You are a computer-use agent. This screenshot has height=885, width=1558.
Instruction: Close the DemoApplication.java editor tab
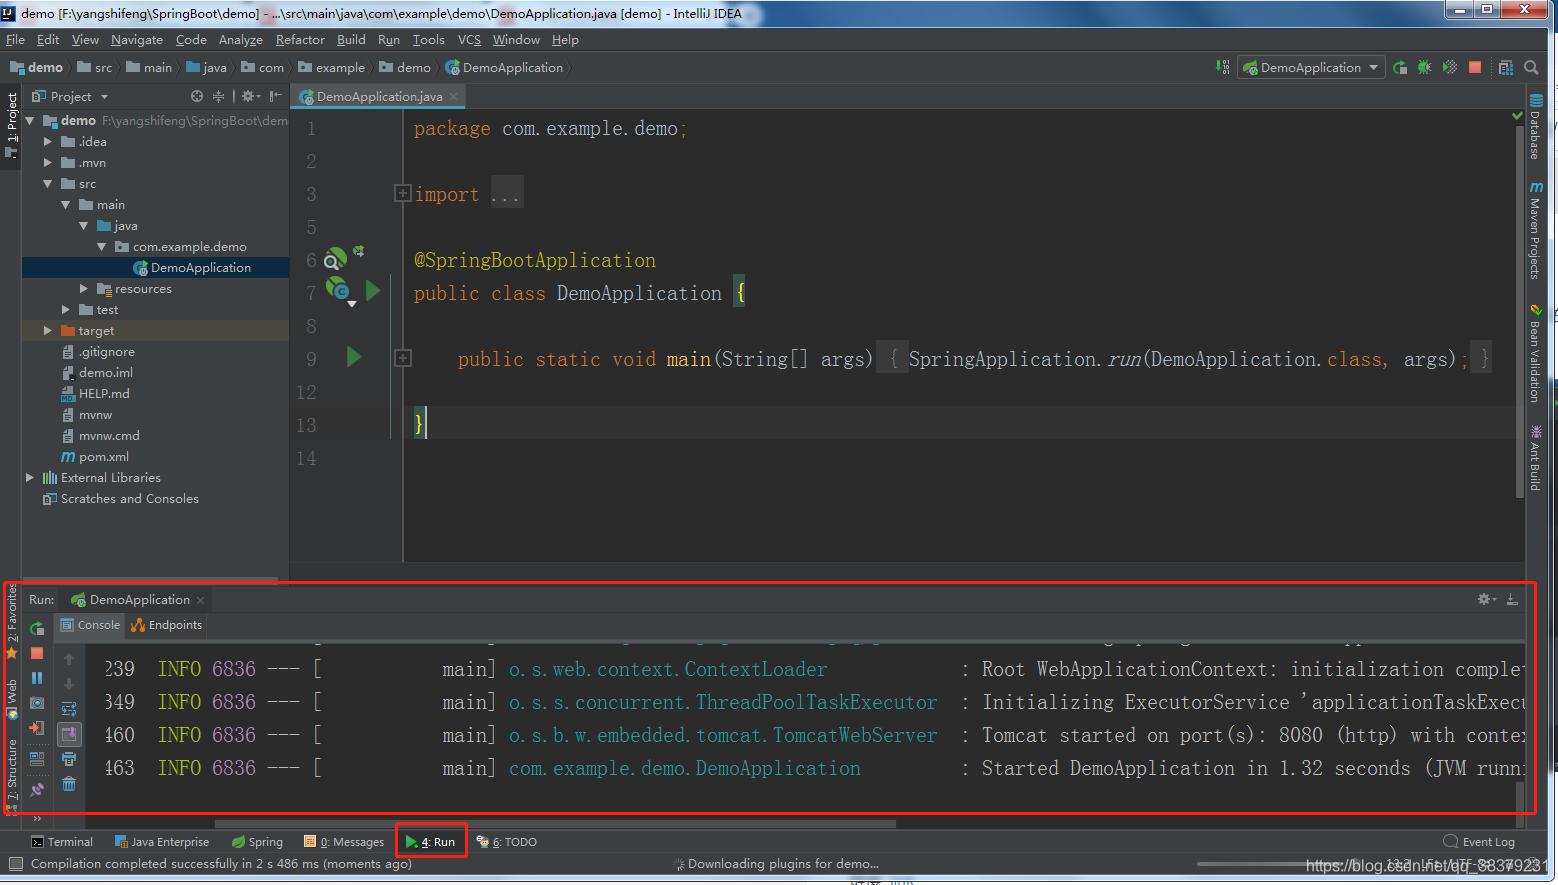tap(454, 96)
